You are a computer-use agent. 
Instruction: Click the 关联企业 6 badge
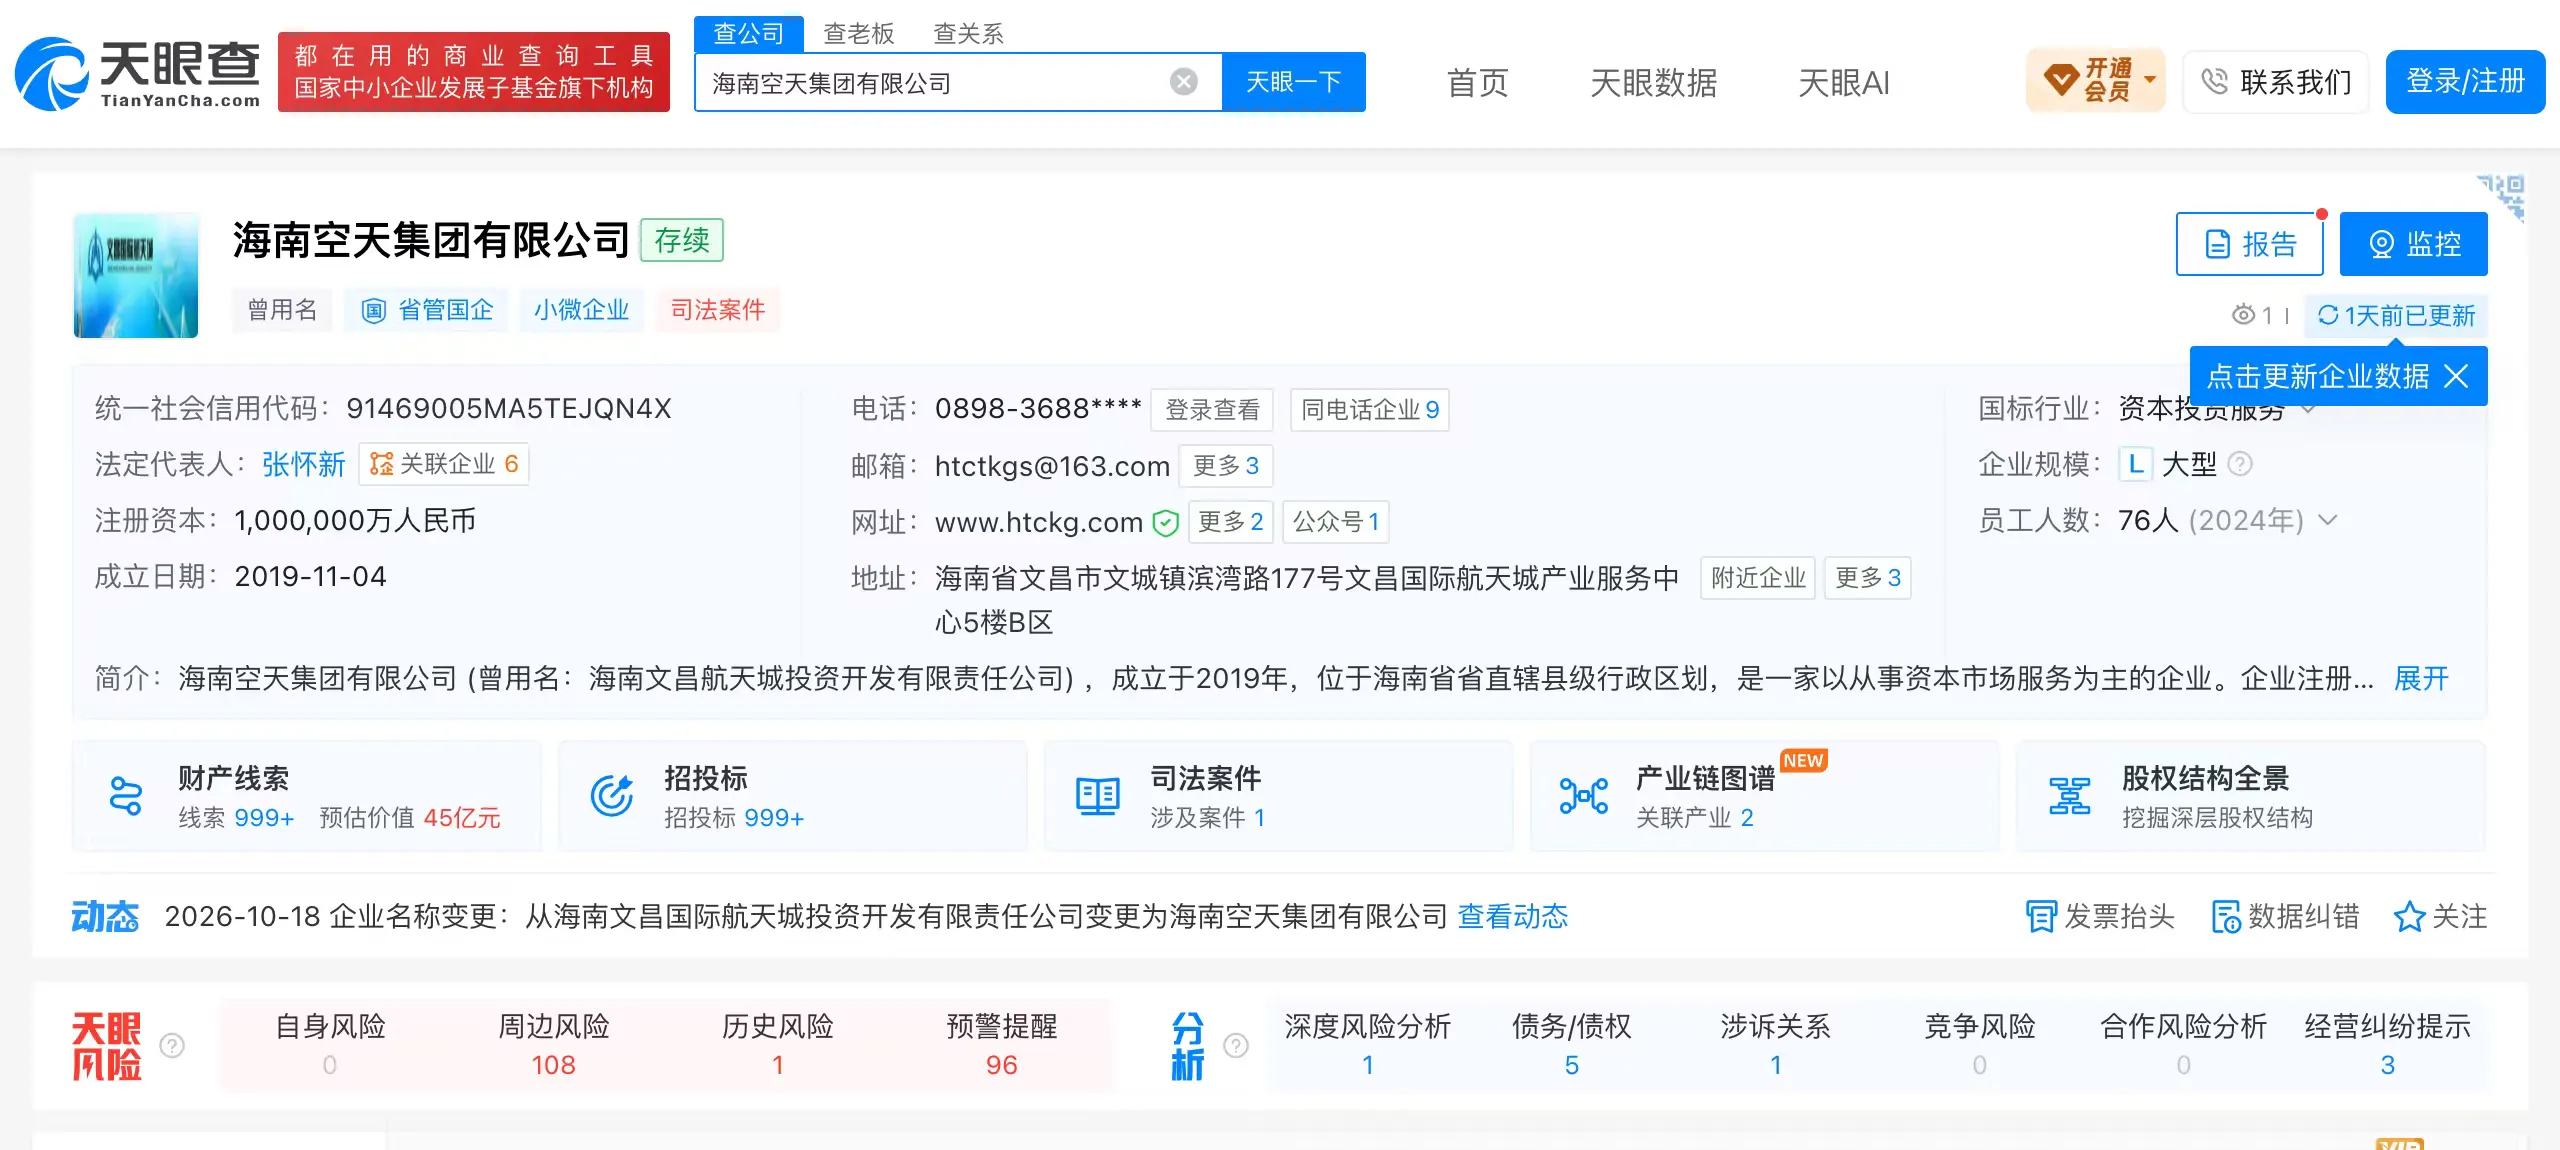pyautogui.click(x=444, y=464)
